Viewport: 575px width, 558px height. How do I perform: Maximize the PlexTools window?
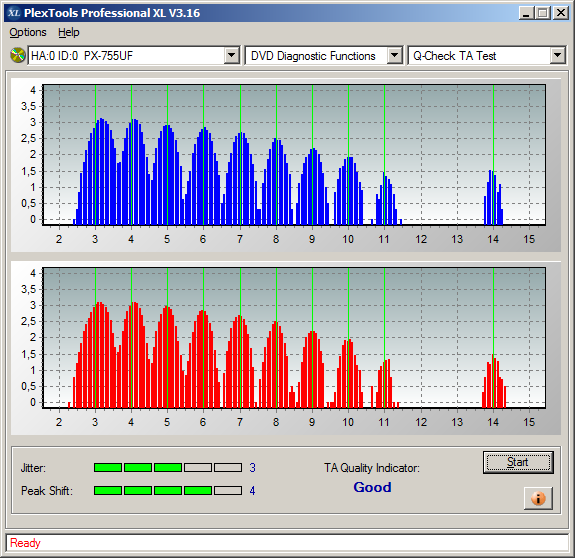click(x=543, y=13)
